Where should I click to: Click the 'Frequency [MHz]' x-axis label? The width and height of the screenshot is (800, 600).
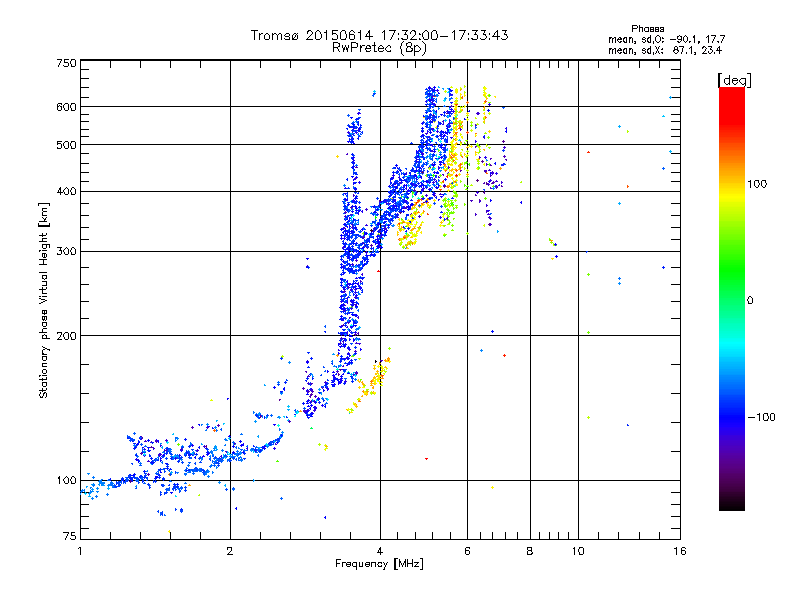point(379,564)
